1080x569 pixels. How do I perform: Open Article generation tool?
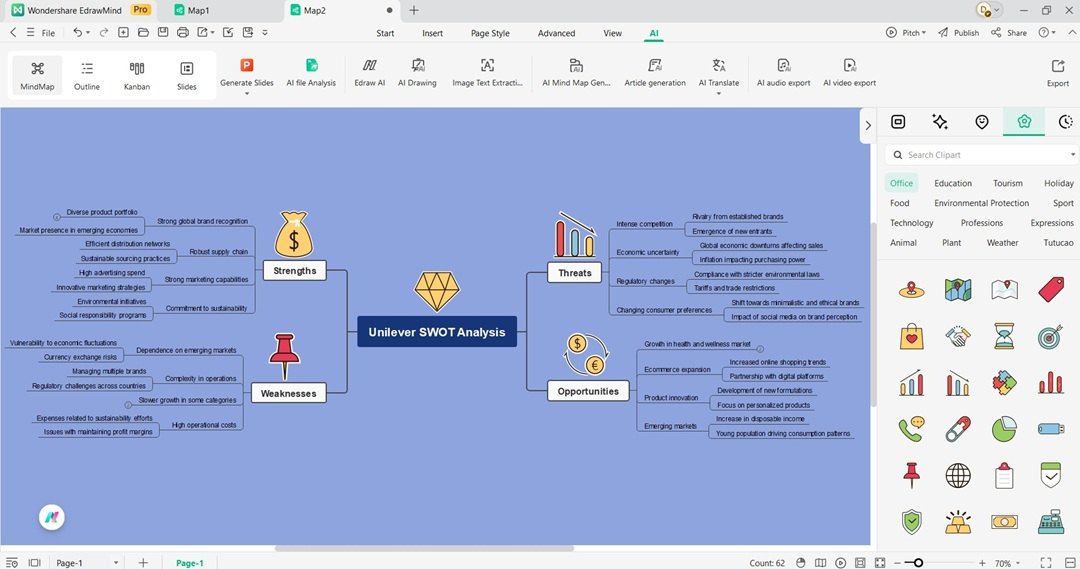655,72
